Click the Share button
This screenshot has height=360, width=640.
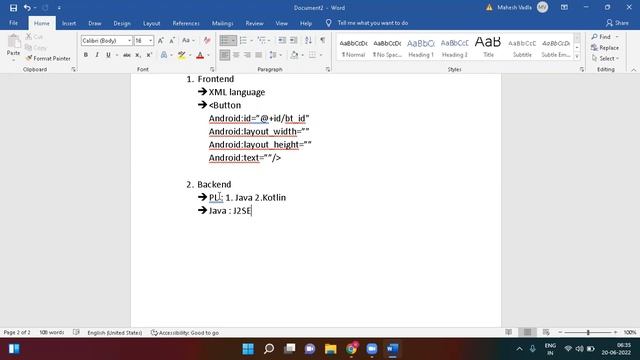pos(617,23)
